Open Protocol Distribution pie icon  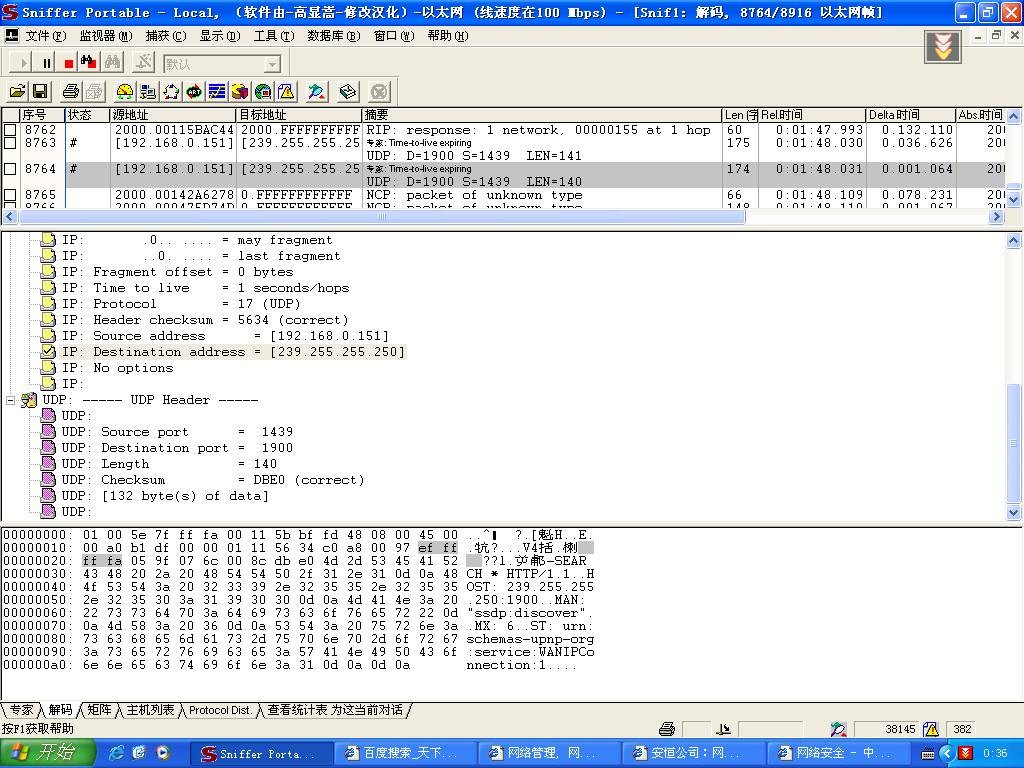pos(240,92)
